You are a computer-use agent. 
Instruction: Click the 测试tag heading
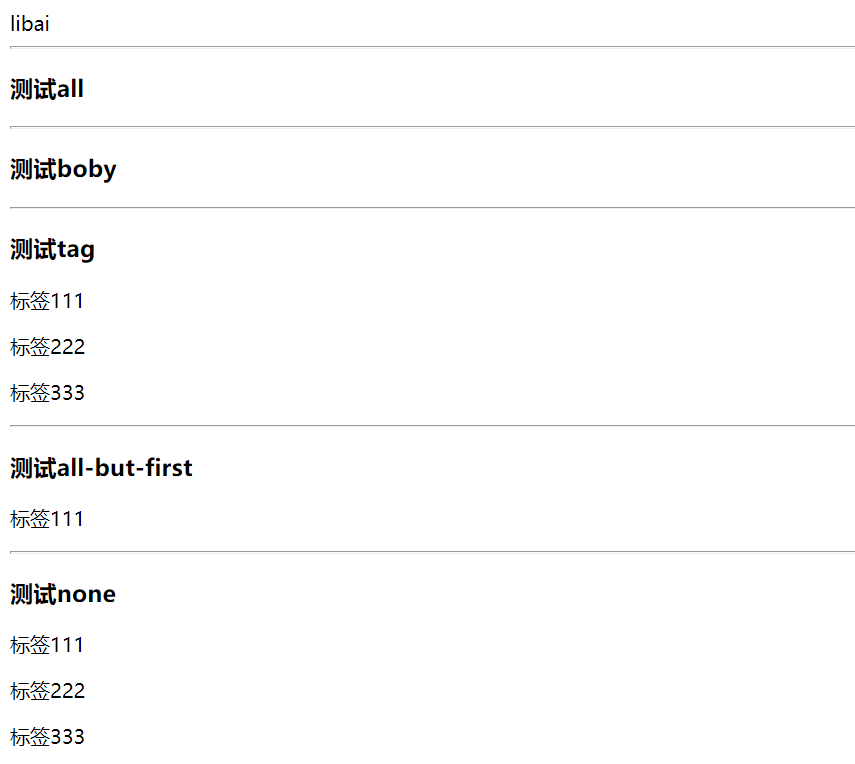pyautogui.click(x=52, y=250)
